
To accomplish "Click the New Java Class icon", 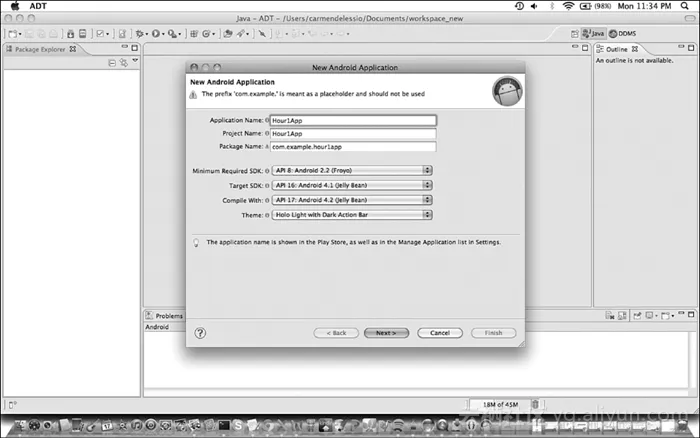I will point(206,34).
